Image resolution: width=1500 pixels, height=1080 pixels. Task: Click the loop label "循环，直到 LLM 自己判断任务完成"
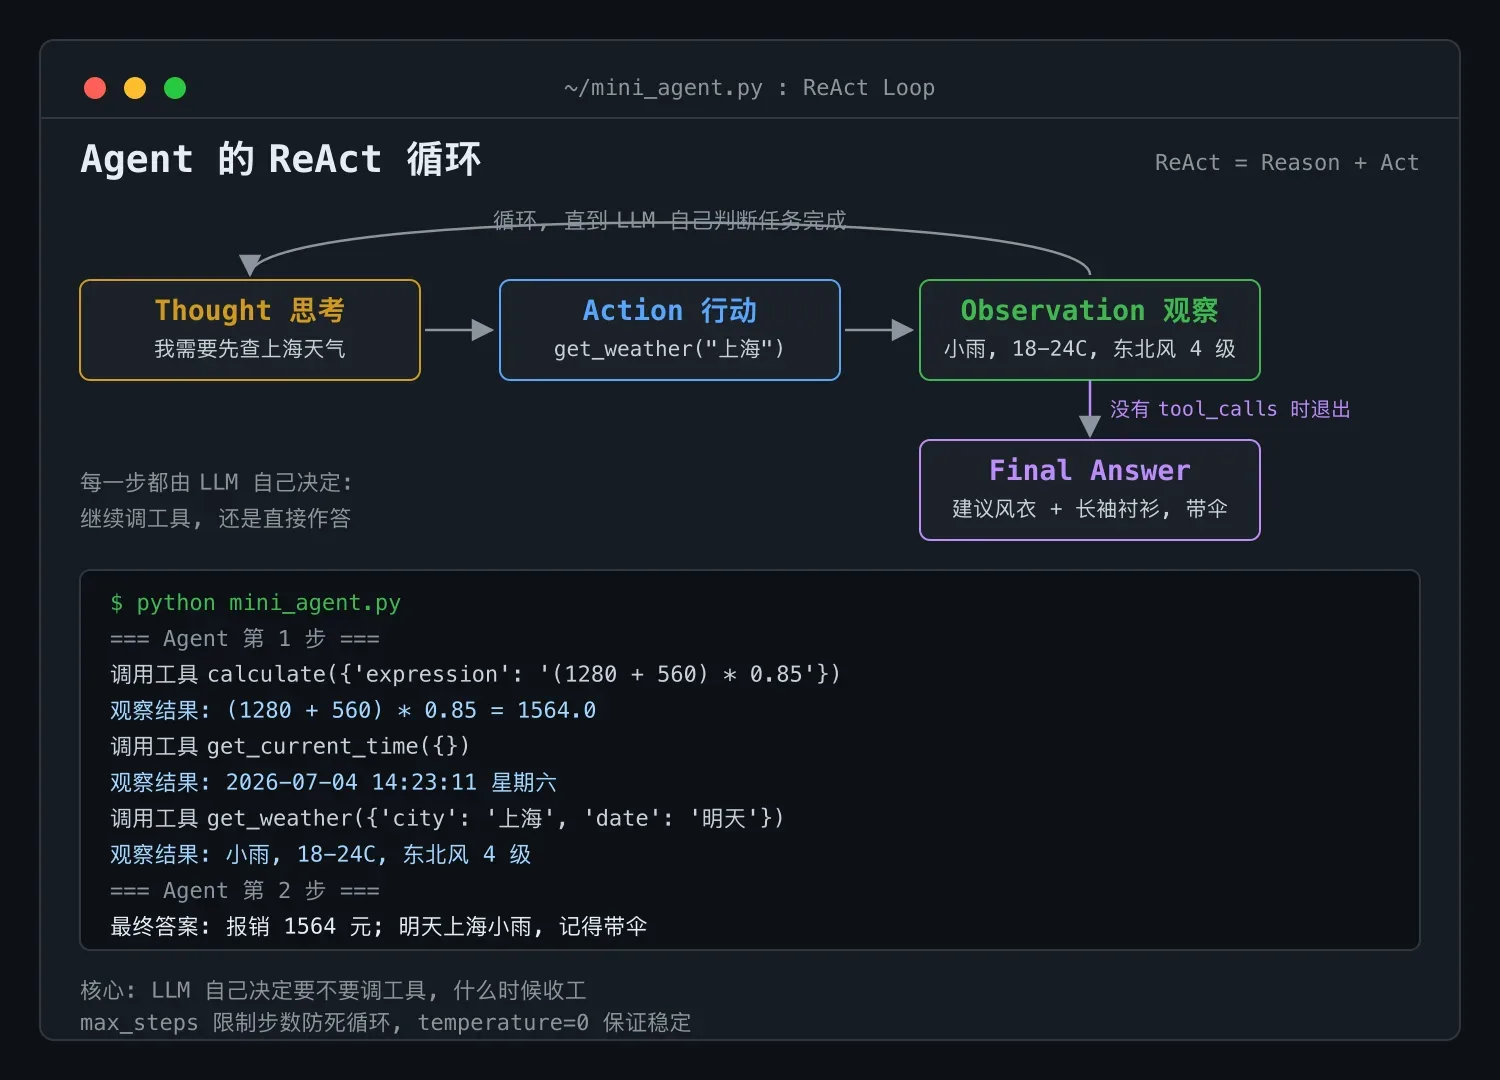pos(670,220)
